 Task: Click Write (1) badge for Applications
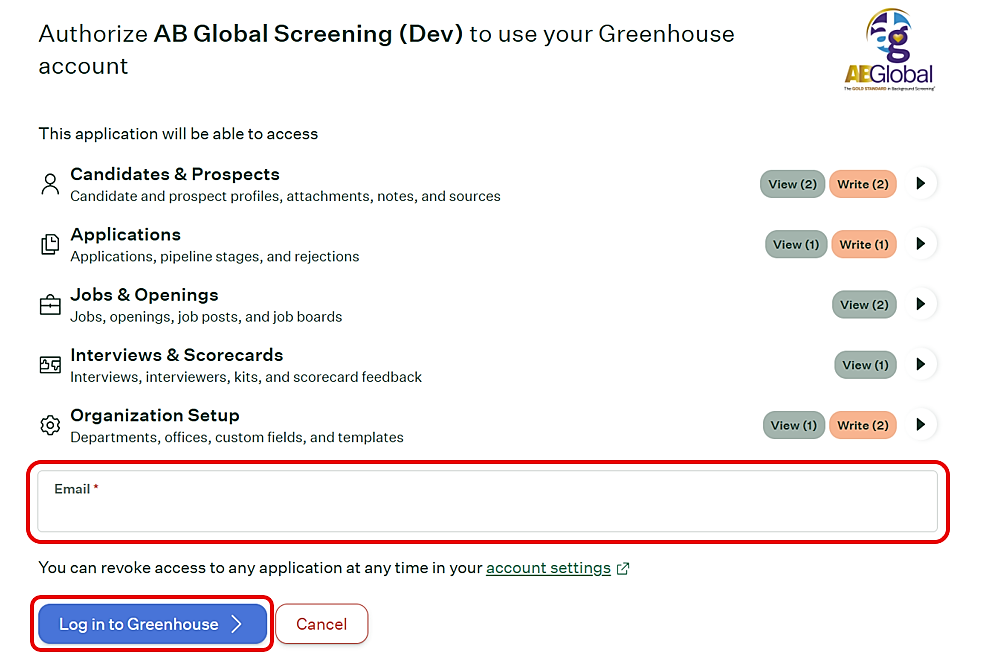(864, 244)
